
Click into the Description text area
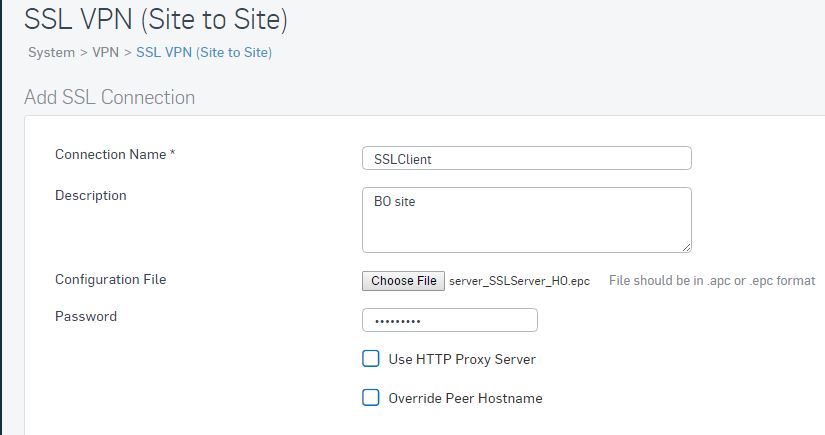point(527,220)
